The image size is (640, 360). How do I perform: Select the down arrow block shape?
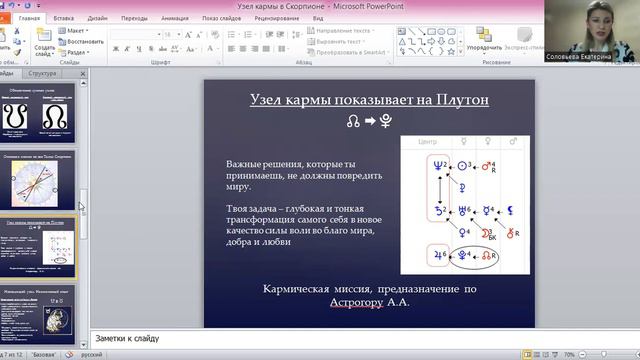[441, 42]
